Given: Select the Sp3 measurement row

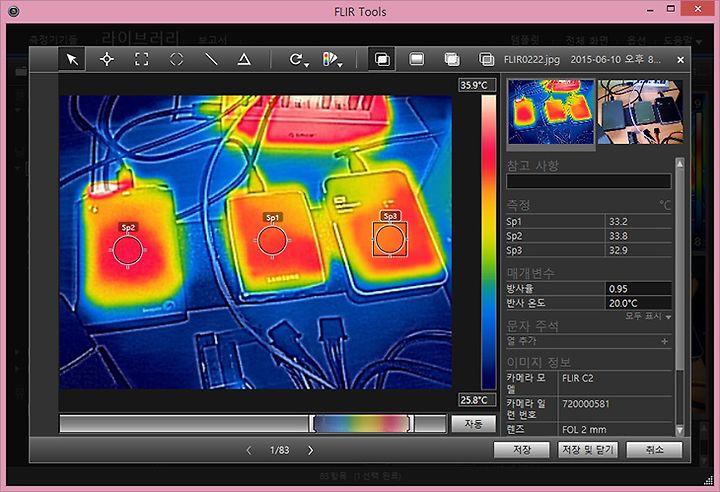Looking at the screenshot, I should click(588, 250).
